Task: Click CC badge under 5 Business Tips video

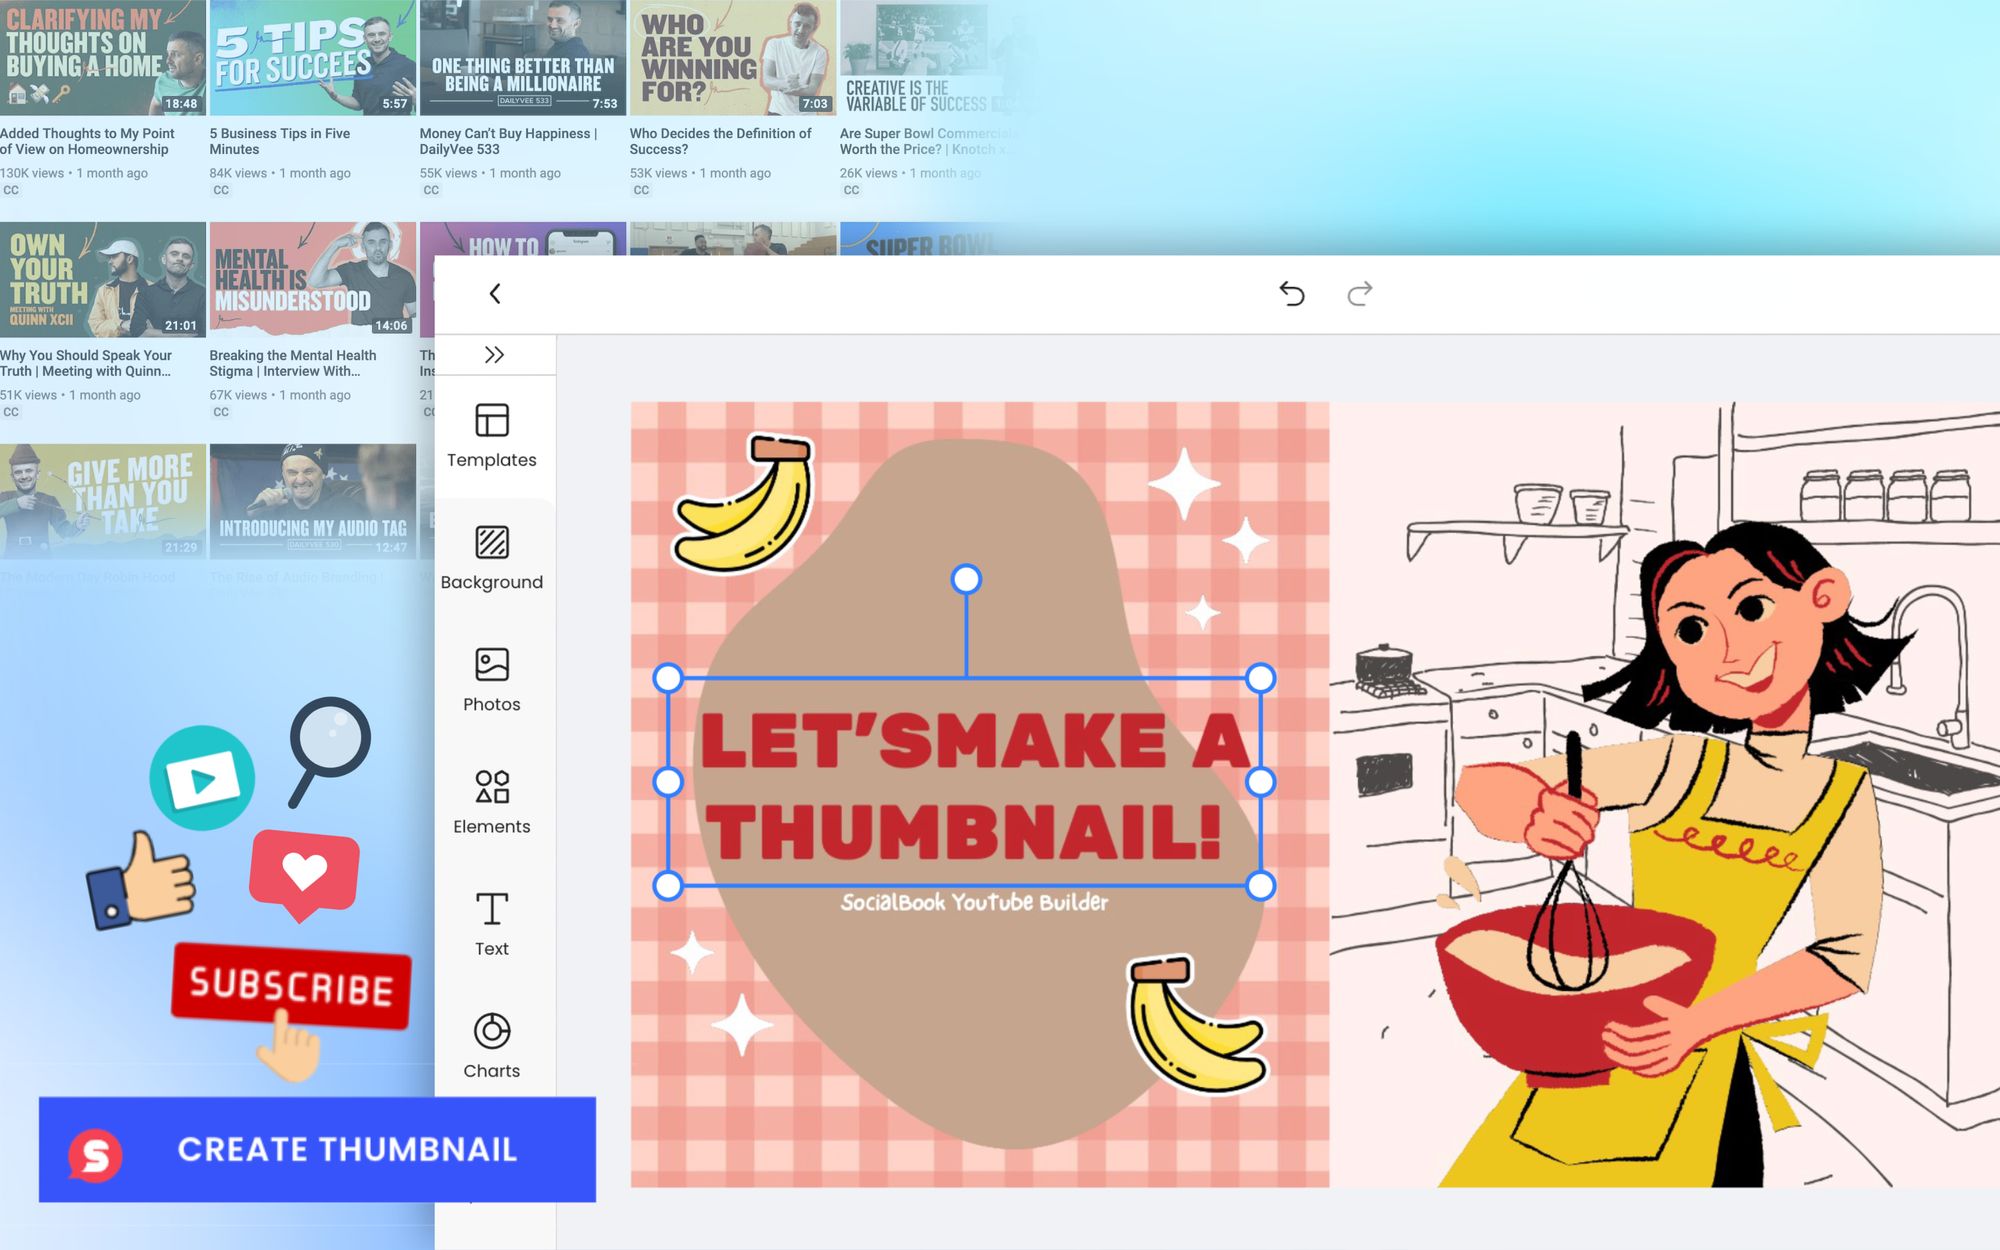Action: 221,190
